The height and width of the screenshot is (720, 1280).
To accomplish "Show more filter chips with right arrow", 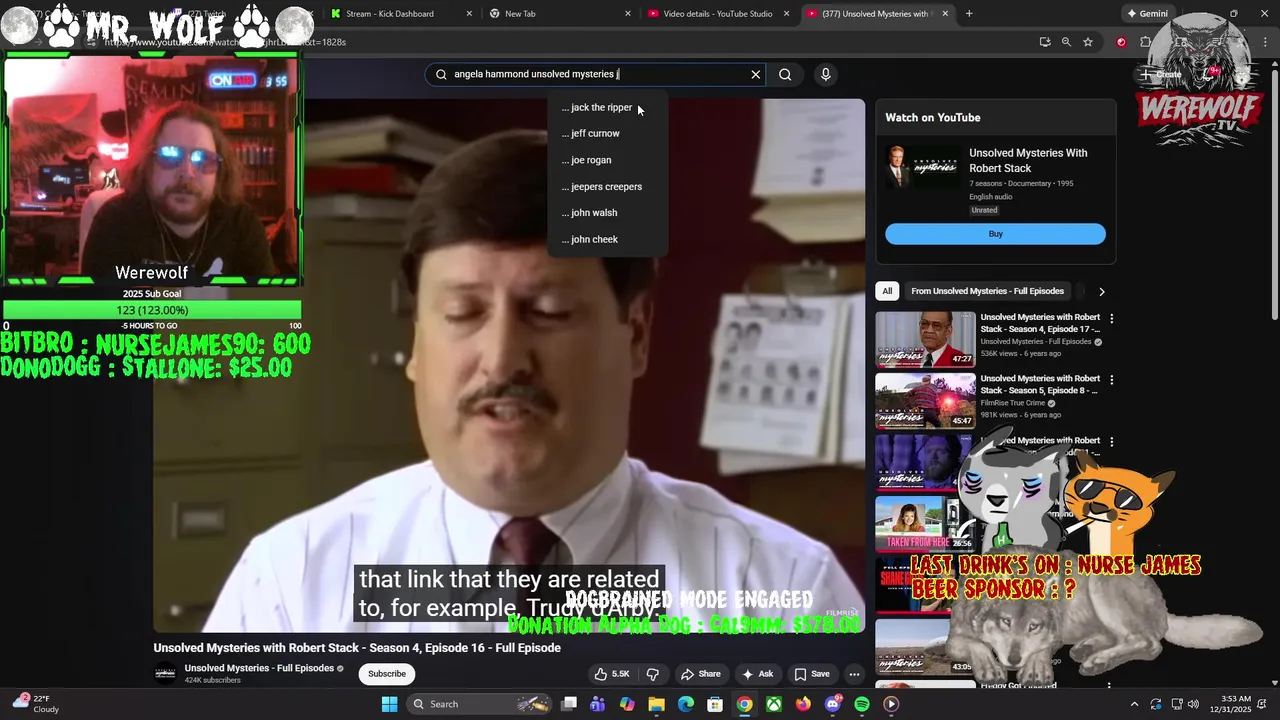I will click(1102, 291).
